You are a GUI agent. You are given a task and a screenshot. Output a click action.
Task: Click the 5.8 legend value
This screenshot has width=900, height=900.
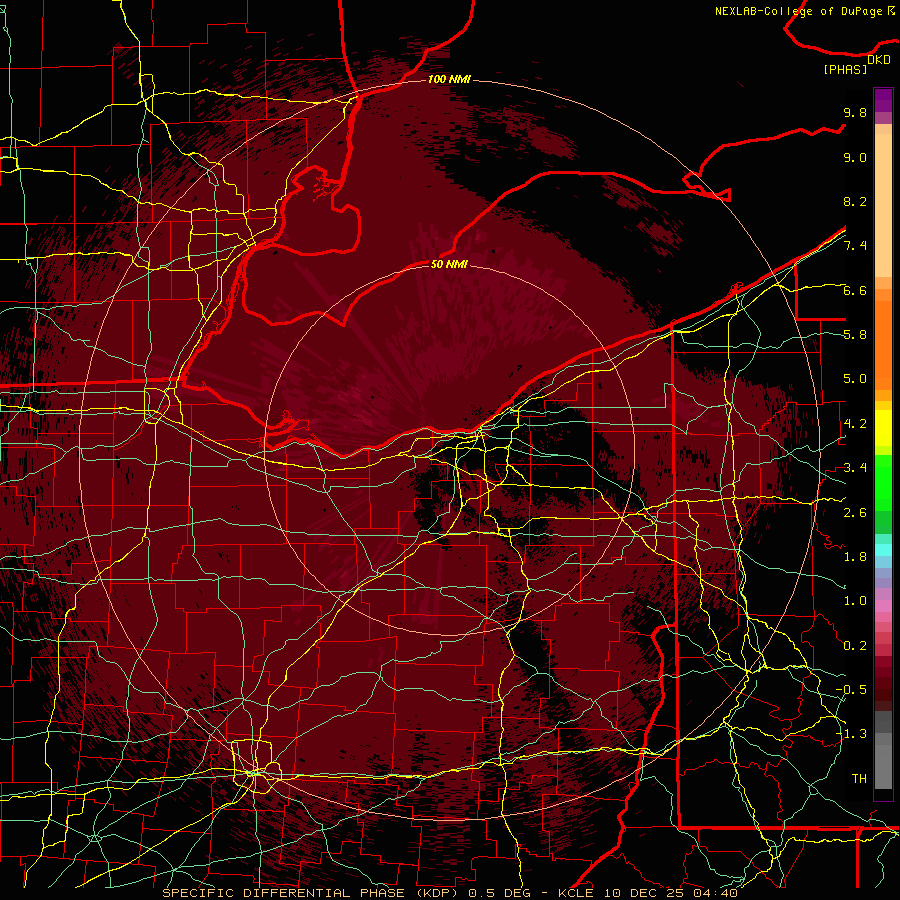click(855, 335)
